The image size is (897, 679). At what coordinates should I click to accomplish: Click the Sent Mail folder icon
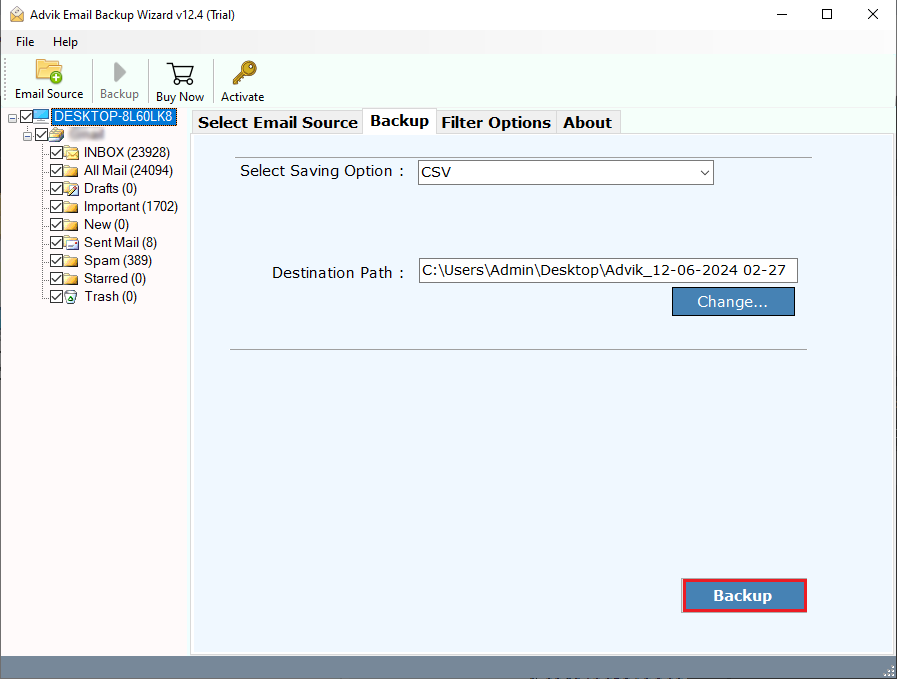pyautogui.click(x=72, y=243)
